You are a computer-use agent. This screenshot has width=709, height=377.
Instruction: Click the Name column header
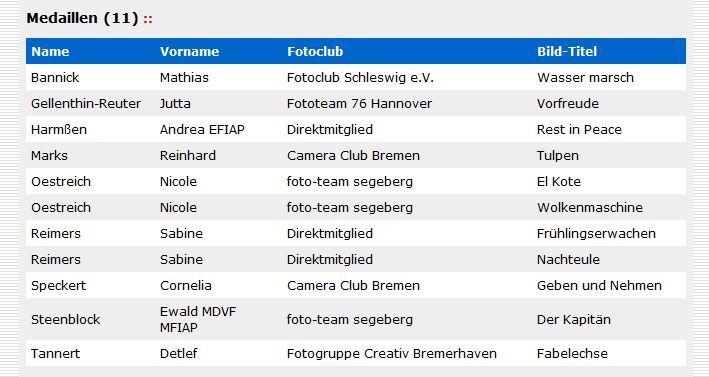[50, 52]
